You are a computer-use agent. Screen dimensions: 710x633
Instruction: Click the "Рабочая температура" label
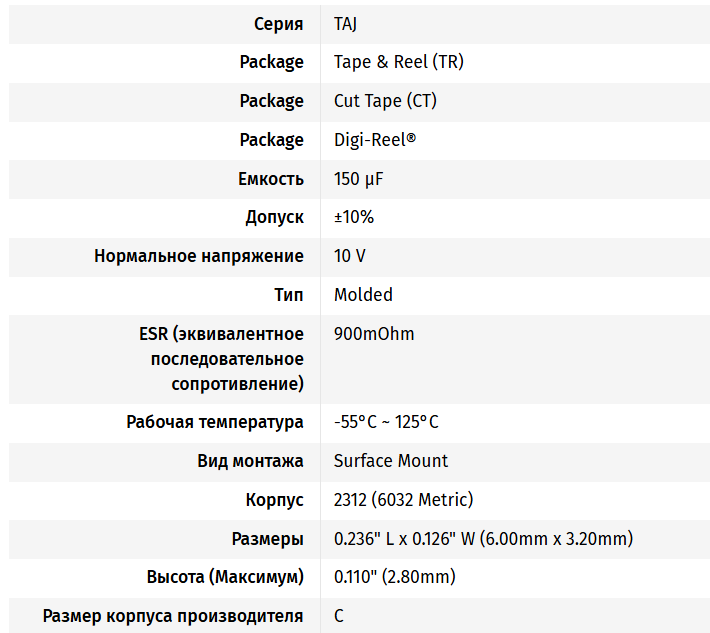pyautogui.click(x=215, y=422)
